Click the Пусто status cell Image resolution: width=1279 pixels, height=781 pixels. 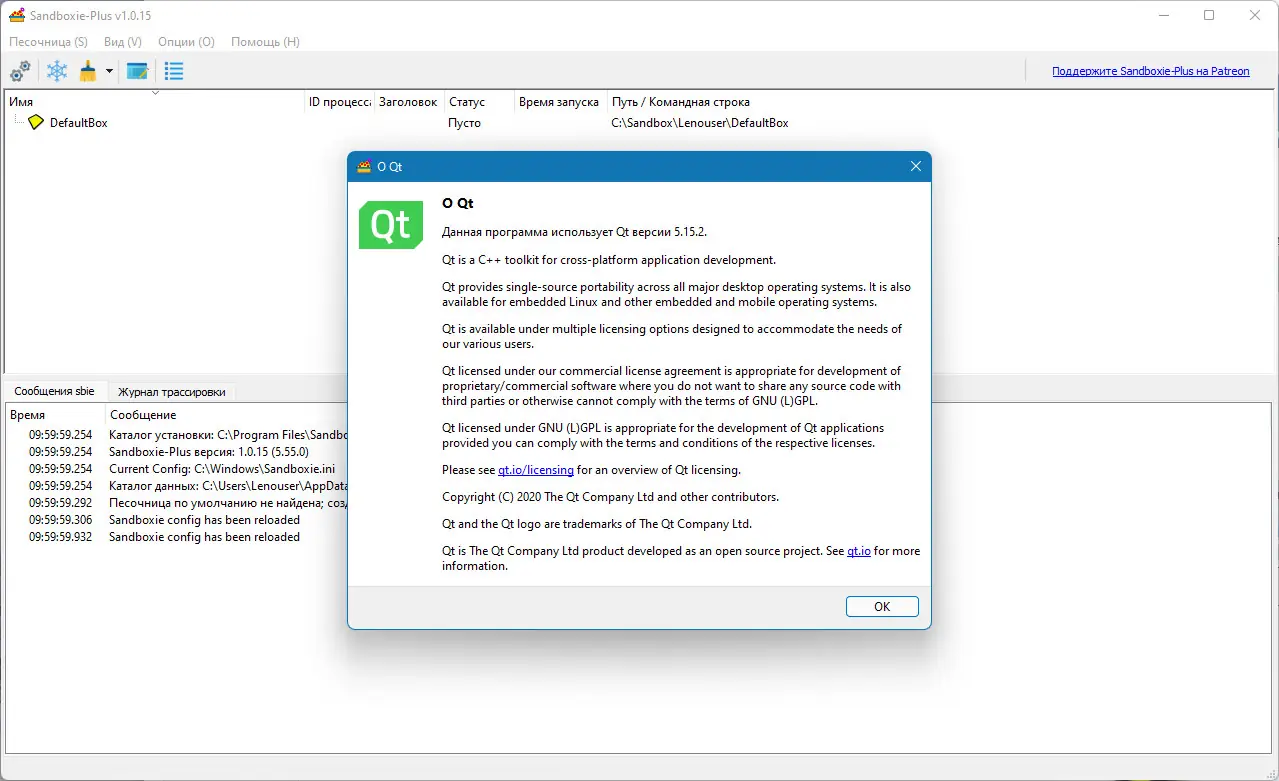click(x=465, y=123)
